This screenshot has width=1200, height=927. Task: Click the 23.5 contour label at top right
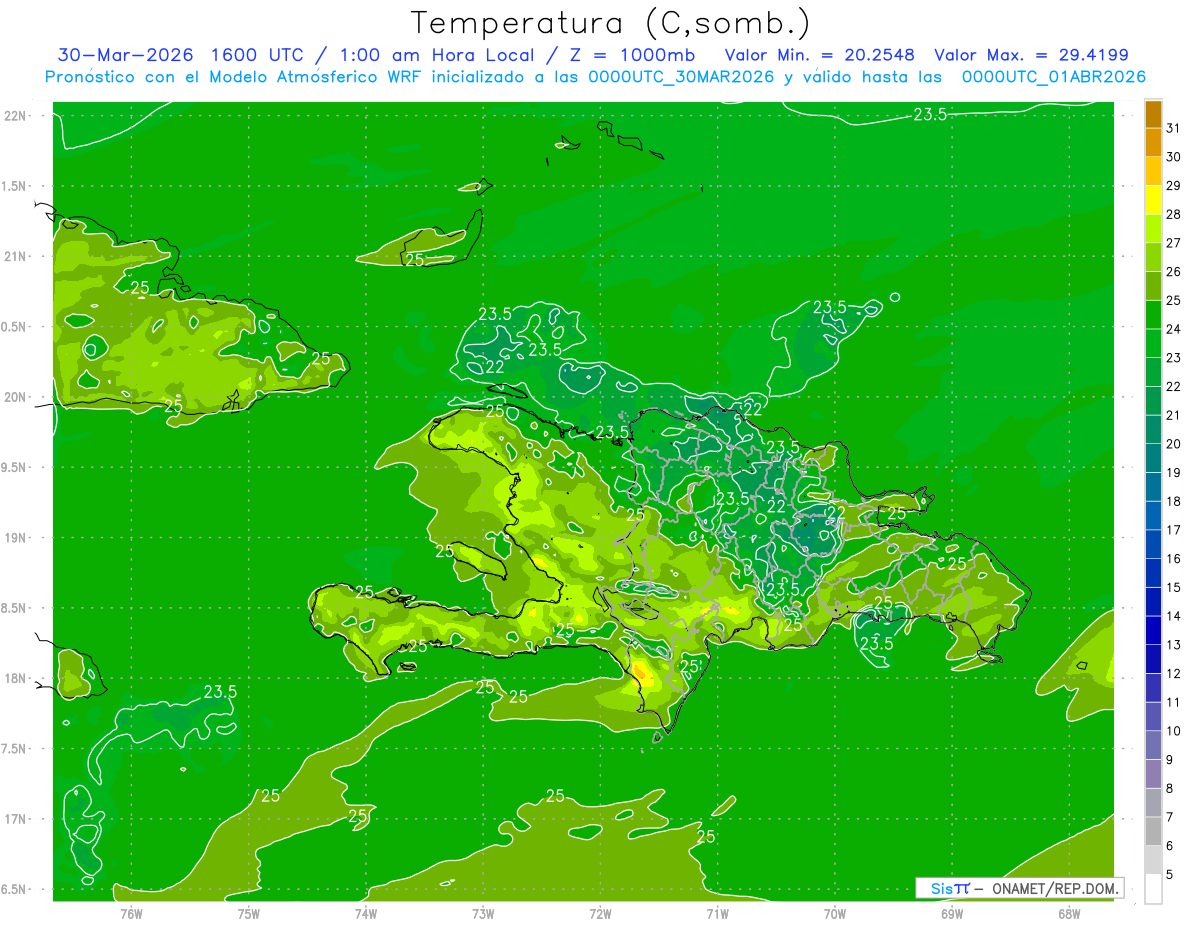[x=930, y=115]
